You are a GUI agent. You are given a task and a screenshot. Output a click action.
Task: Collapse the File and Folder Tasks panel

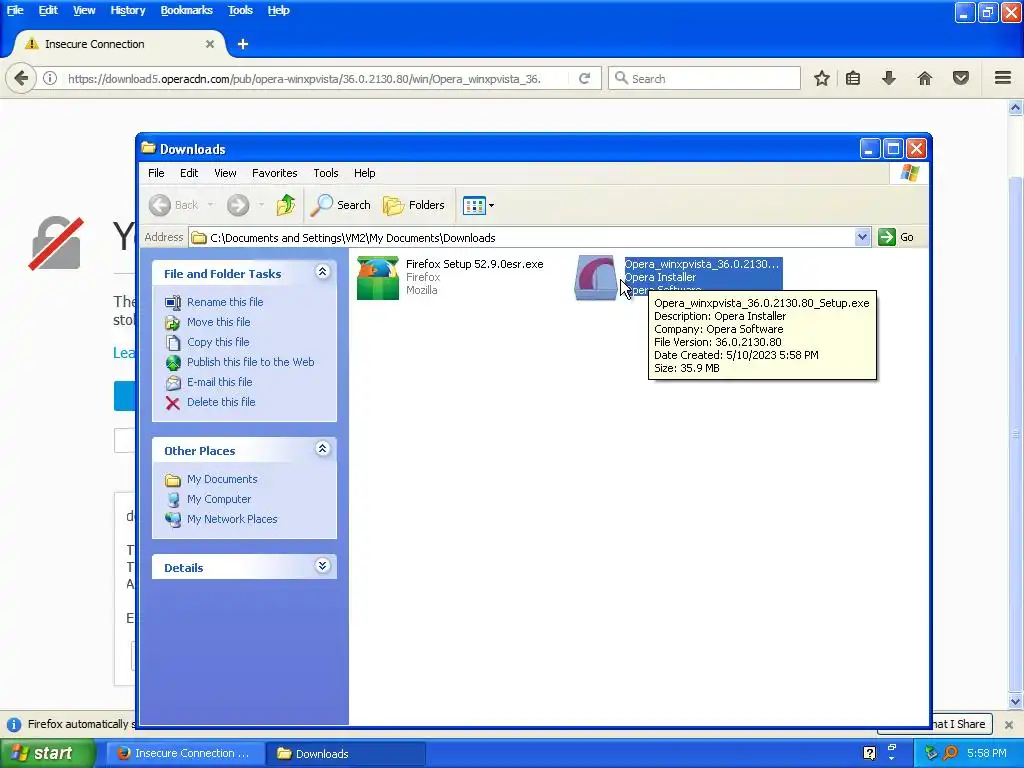point(322,272)
